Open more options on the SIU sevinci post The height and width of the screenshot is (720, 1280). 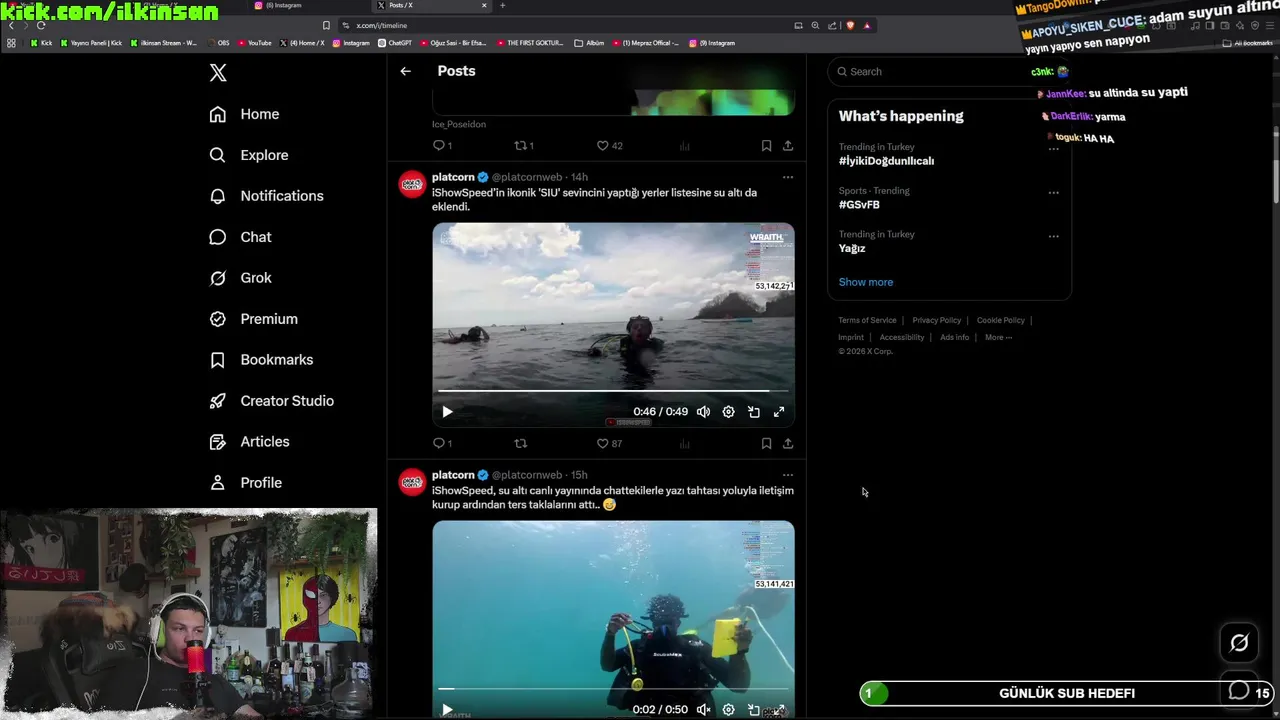point(788,177)
